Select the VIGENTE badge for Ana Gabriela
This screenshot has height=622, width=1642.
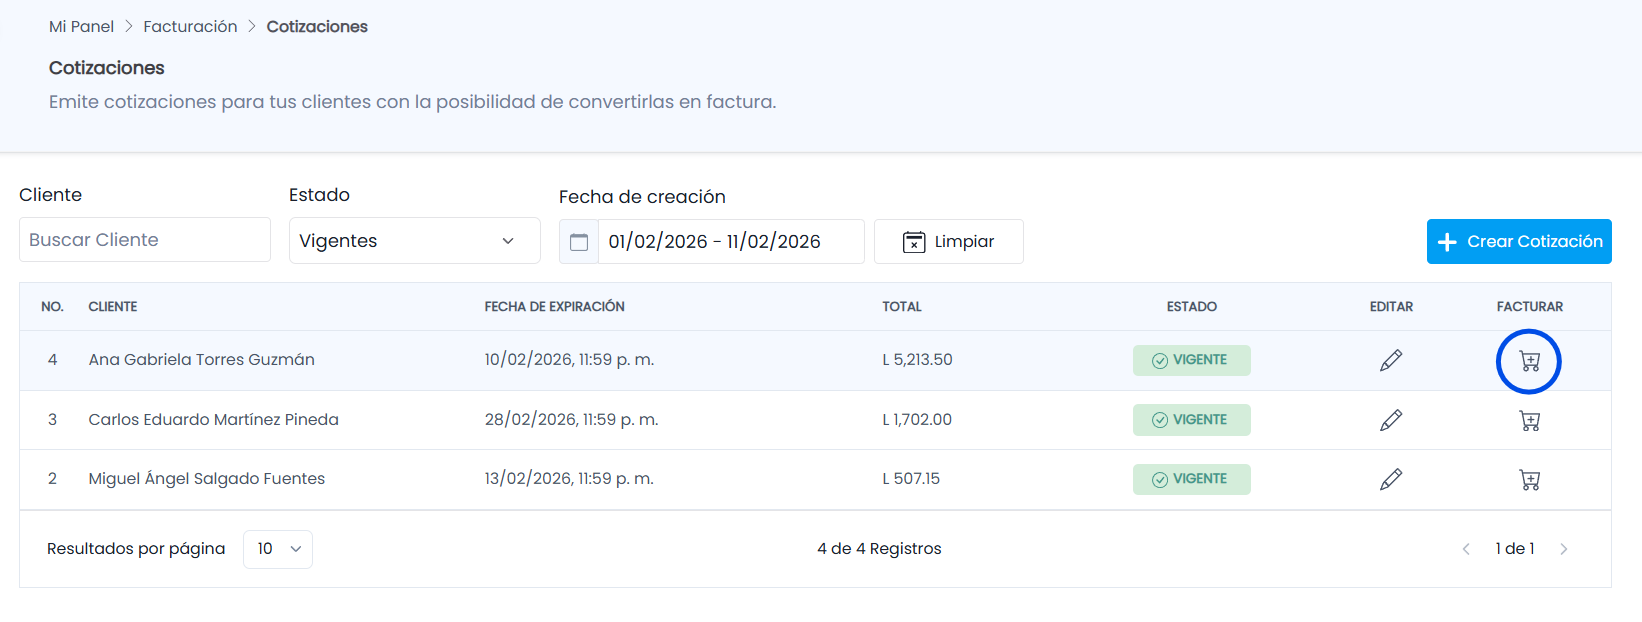[1191, 360]
